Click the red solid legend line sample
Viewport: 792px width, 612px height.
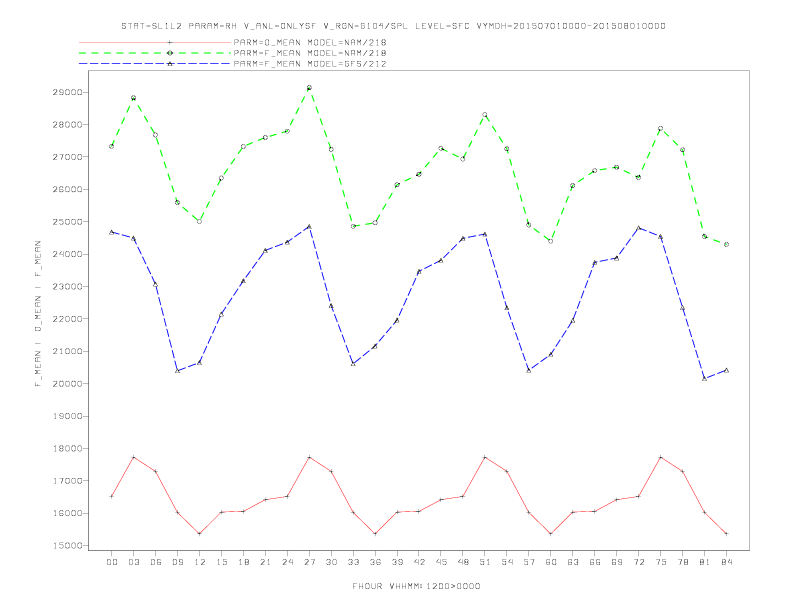tap(155, 42)
